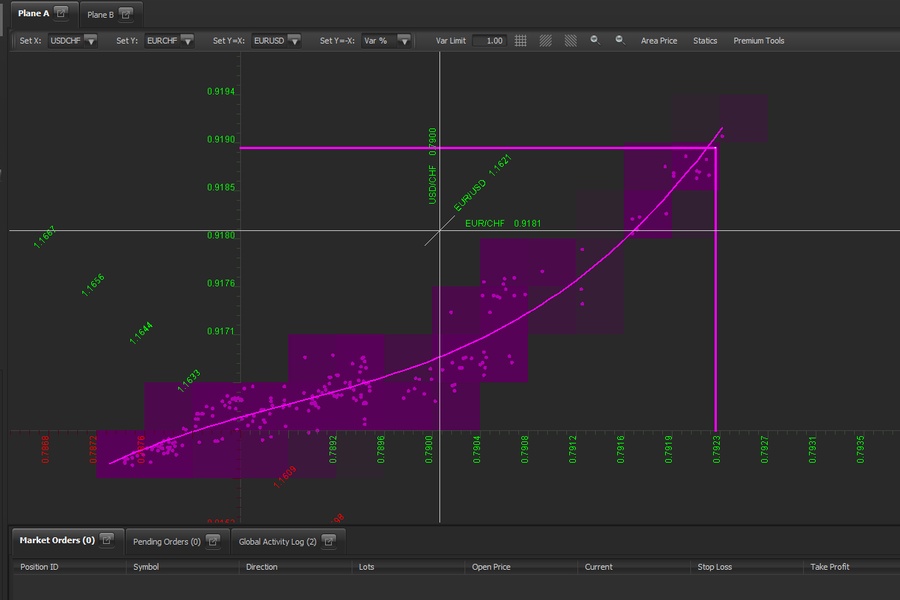The height and width of the screenshot is (600, 900).
Task: Detach the Pending Orders panel
Action: tap(212, 541)
